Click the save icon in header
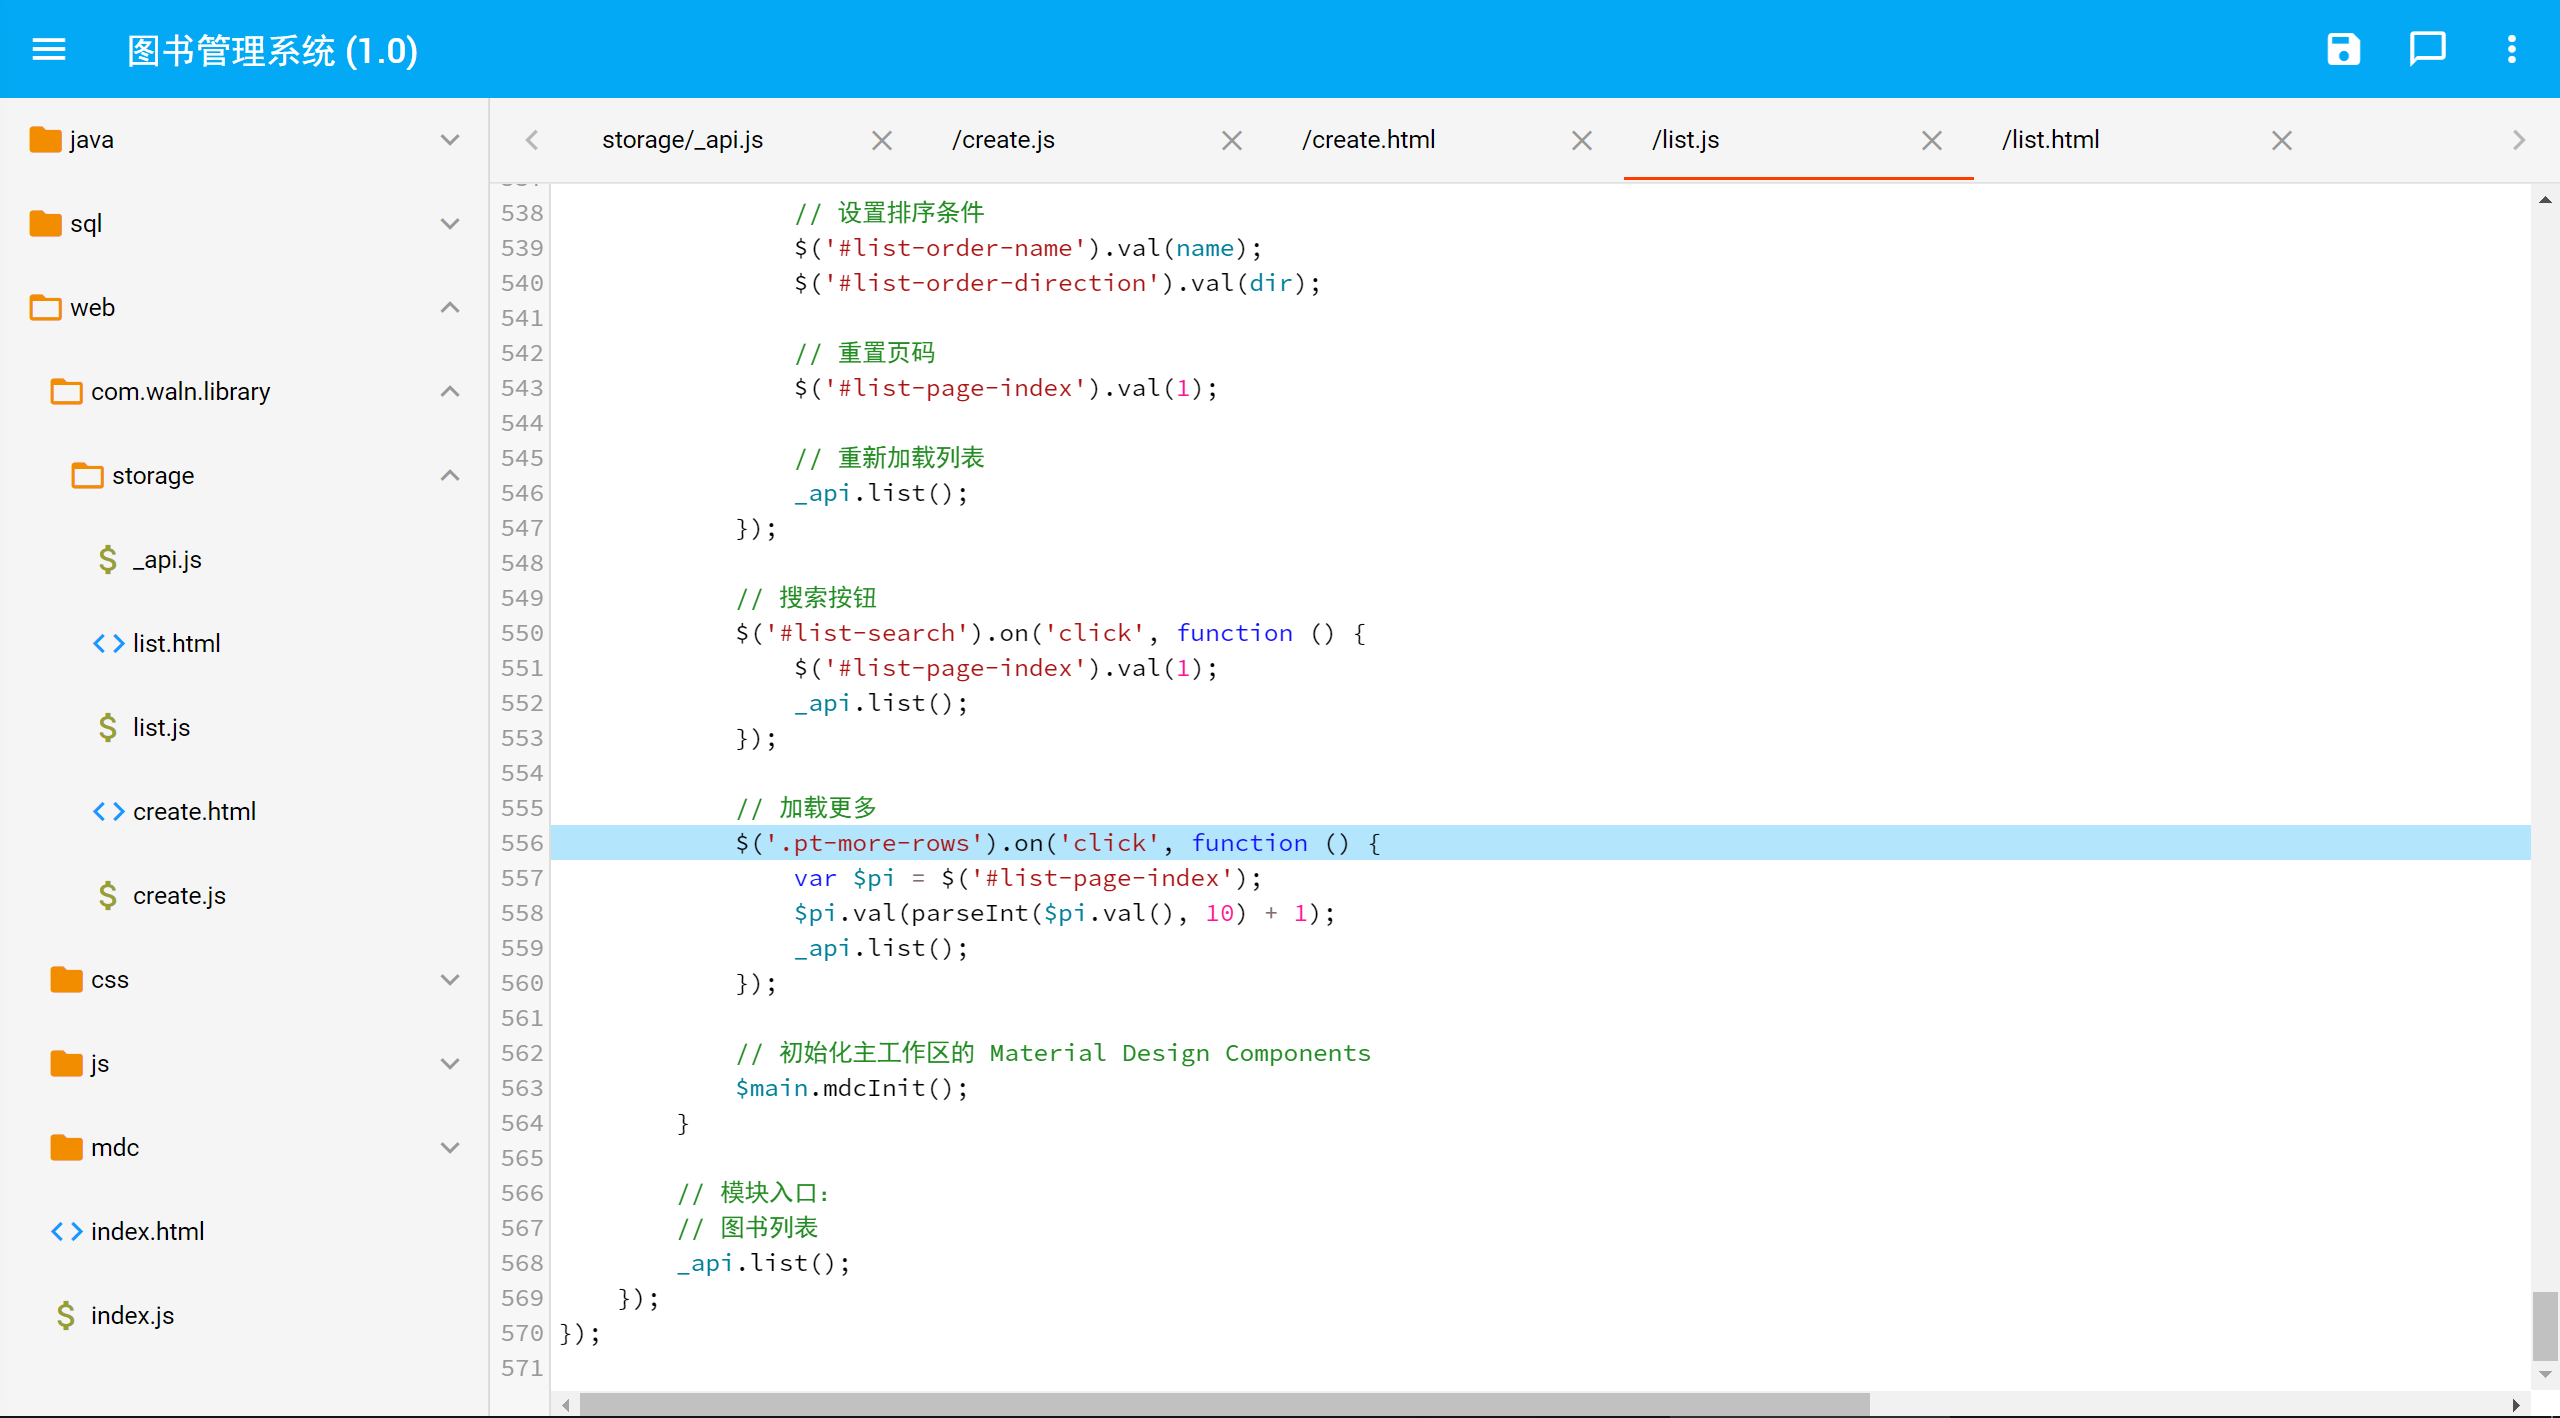The image size is (2560, 1418). (2343, 49)
